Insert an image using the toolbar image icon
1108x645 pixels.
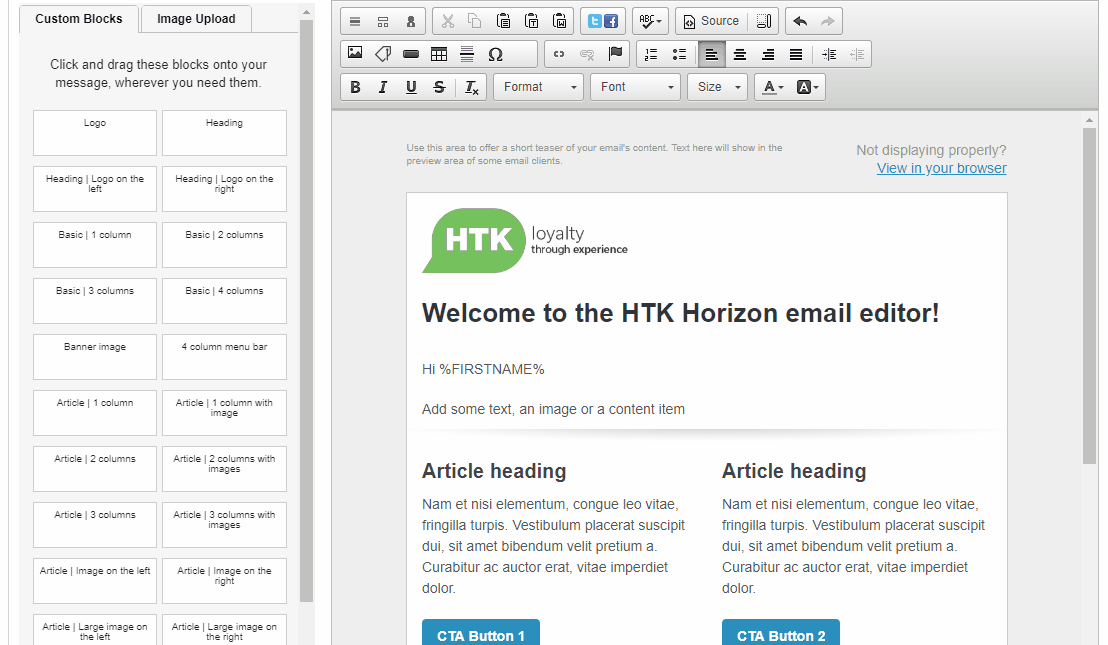(355, 54)
